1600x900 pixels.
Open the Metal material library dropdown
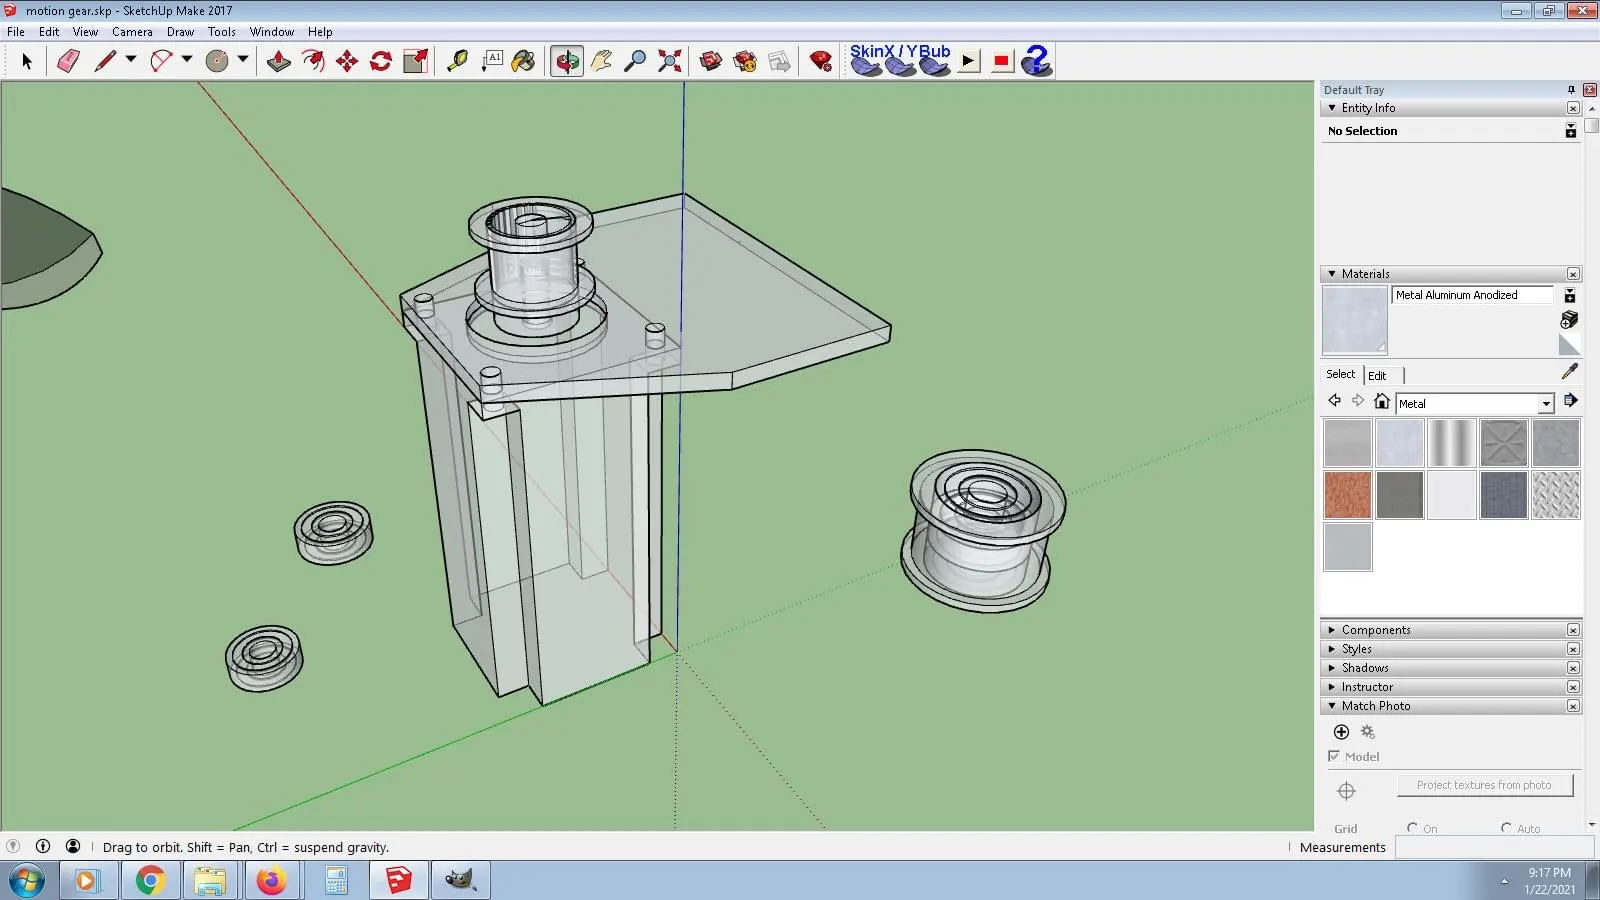1546,403
